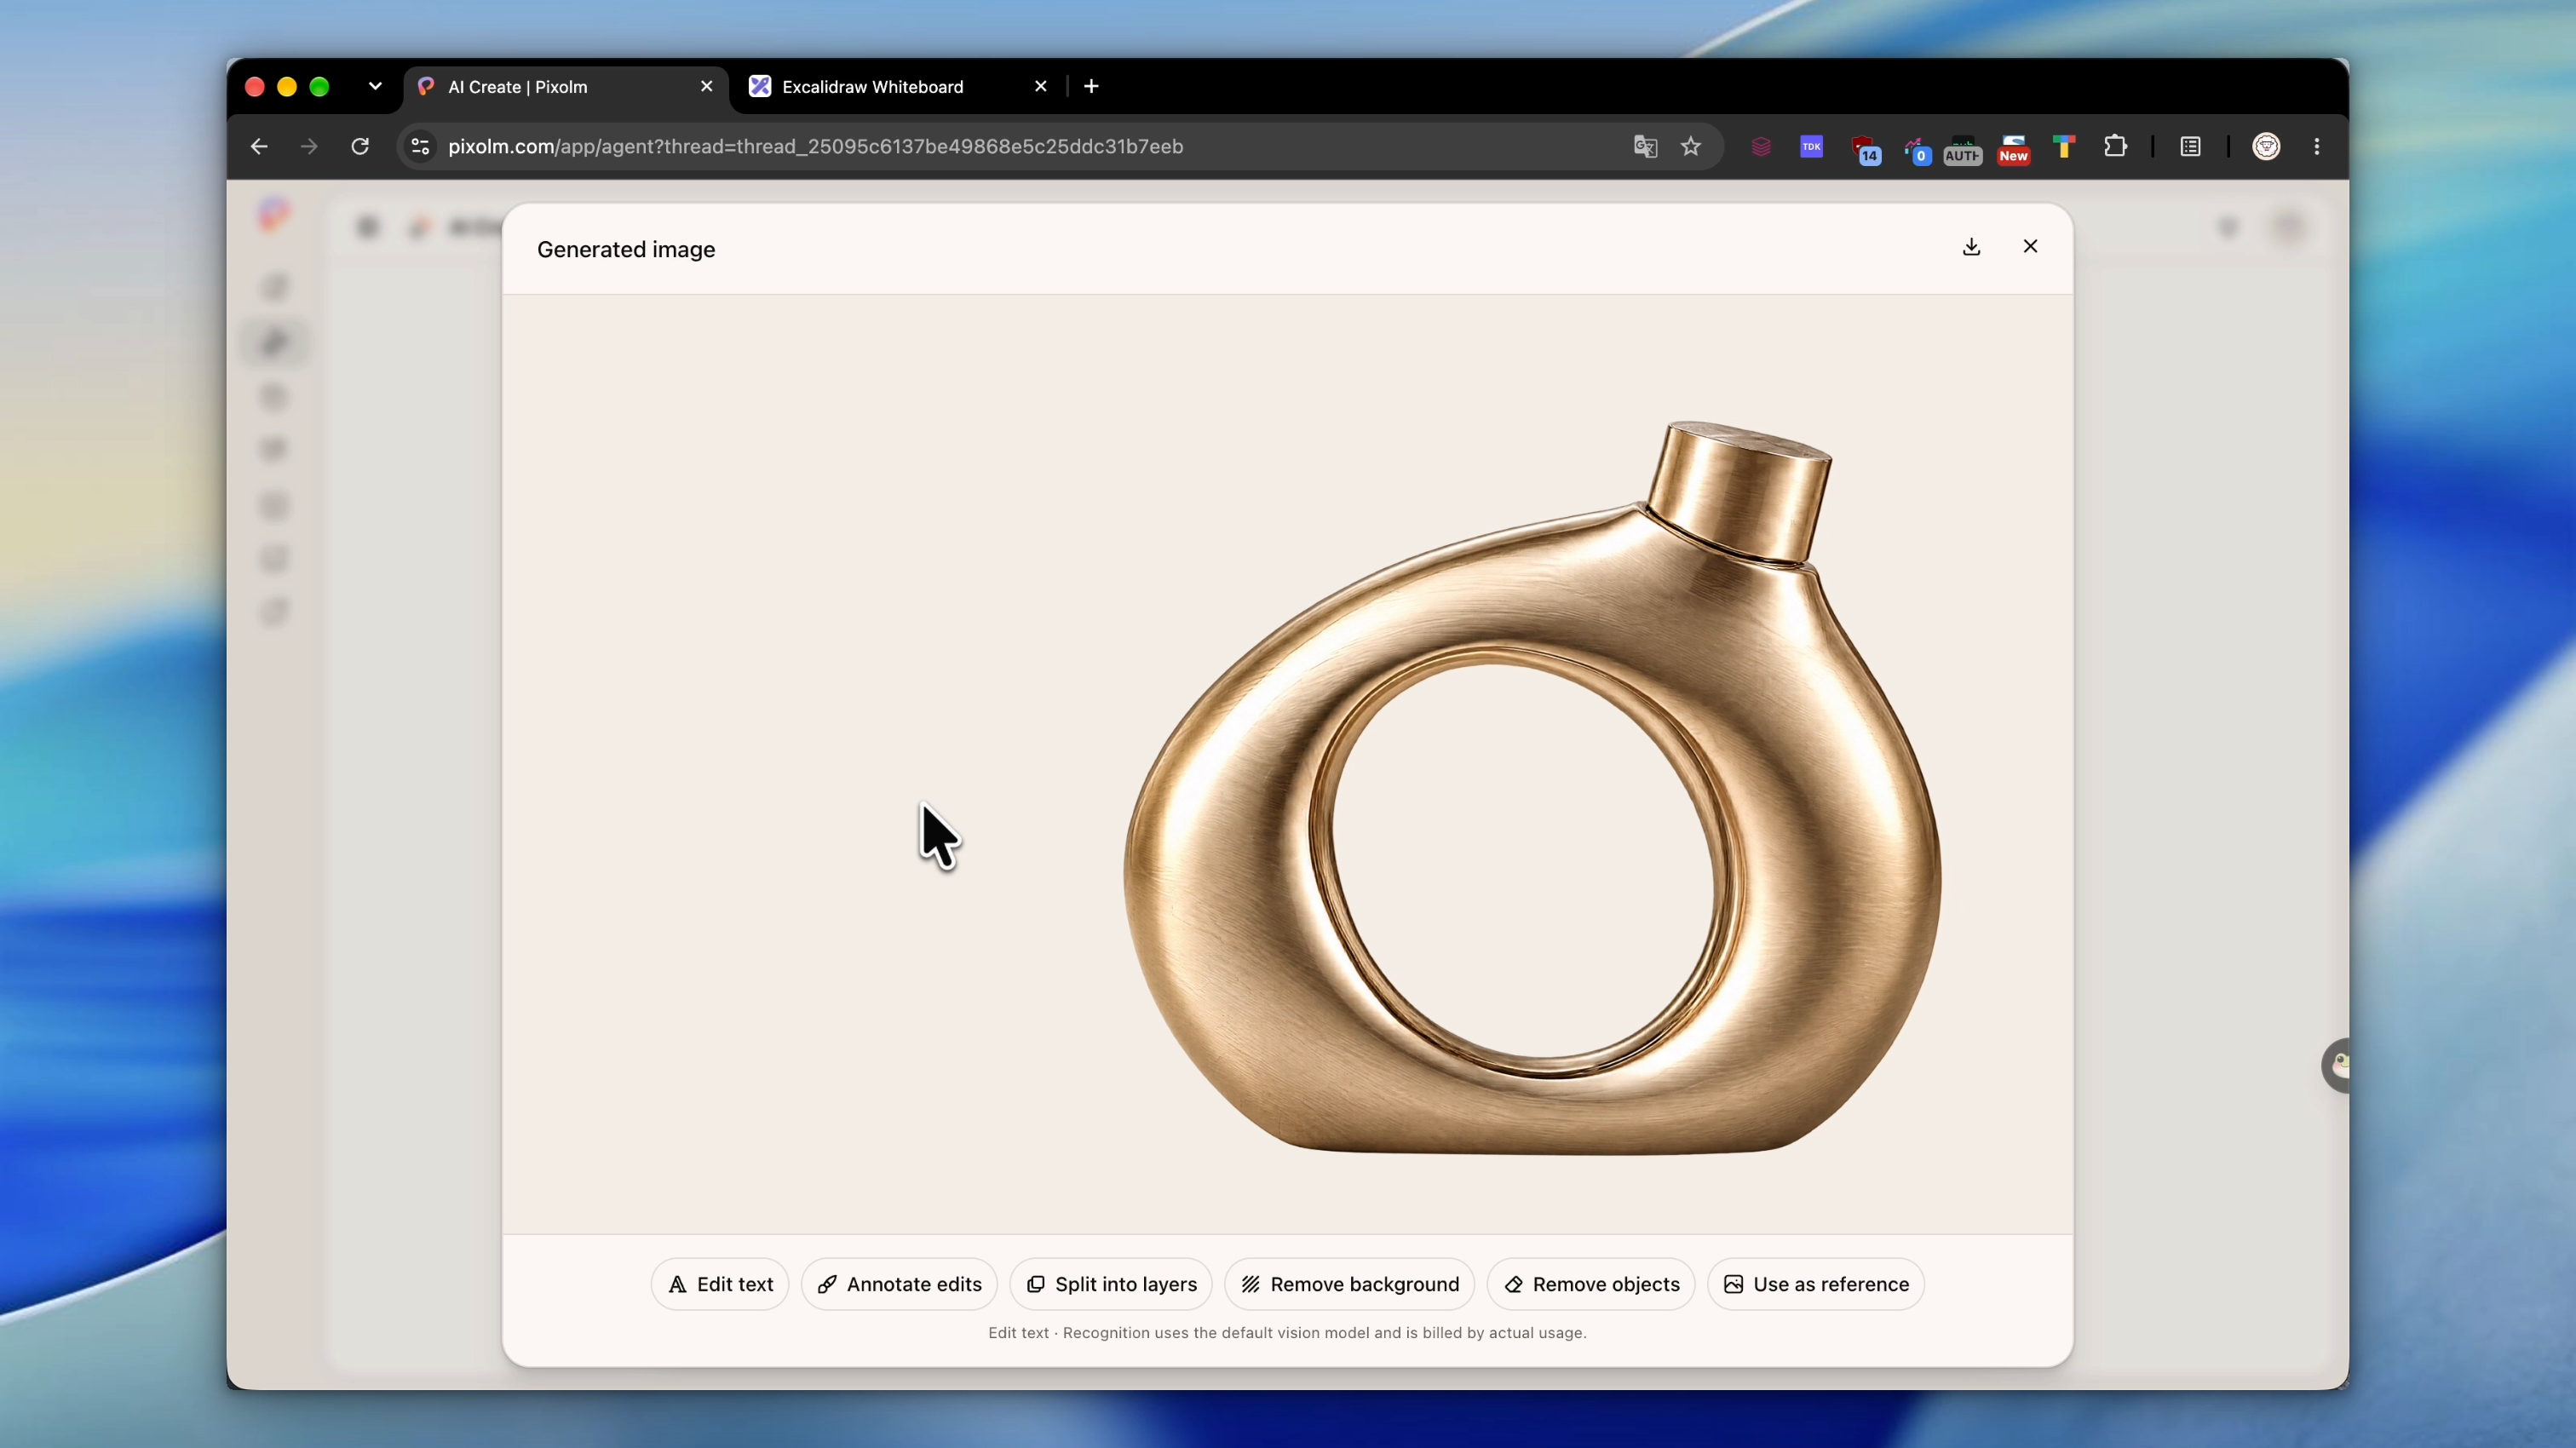The height and width of the screenshot is (1448, 2576).
Task: Open the extension labeled New
Action: pos(2013,149)
